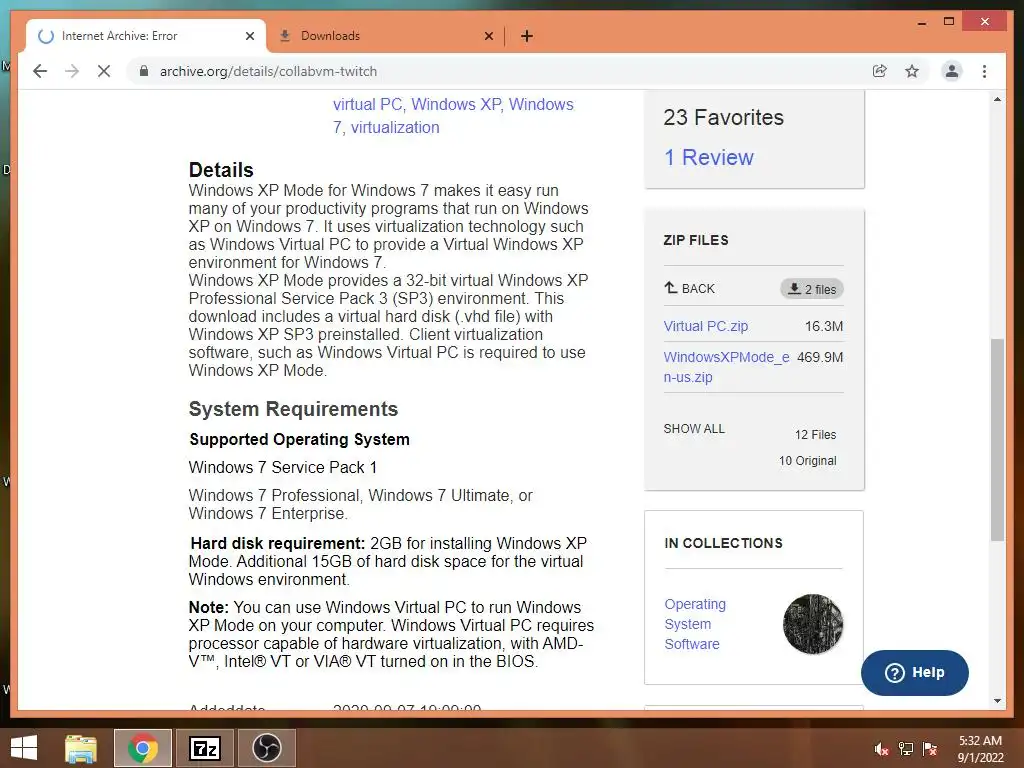Open the Windows Start button
This screenshot has width=1024, height=768.
pyautogui.click(x=24, y=748)
